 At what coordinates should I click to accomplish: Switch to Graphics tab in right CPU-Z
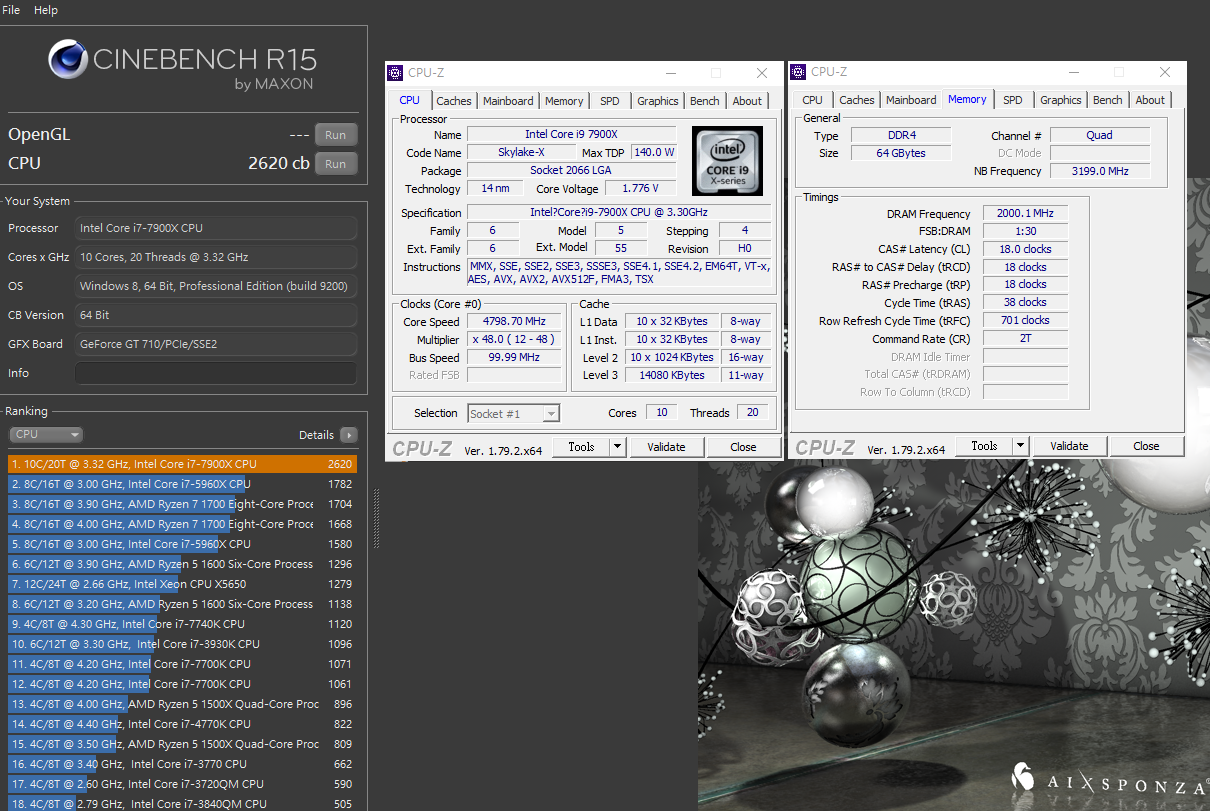tap(1061, 100)
